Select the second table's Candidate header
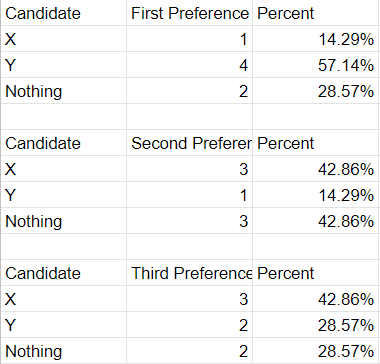This screenshot has height=364, width=380. 63,143
